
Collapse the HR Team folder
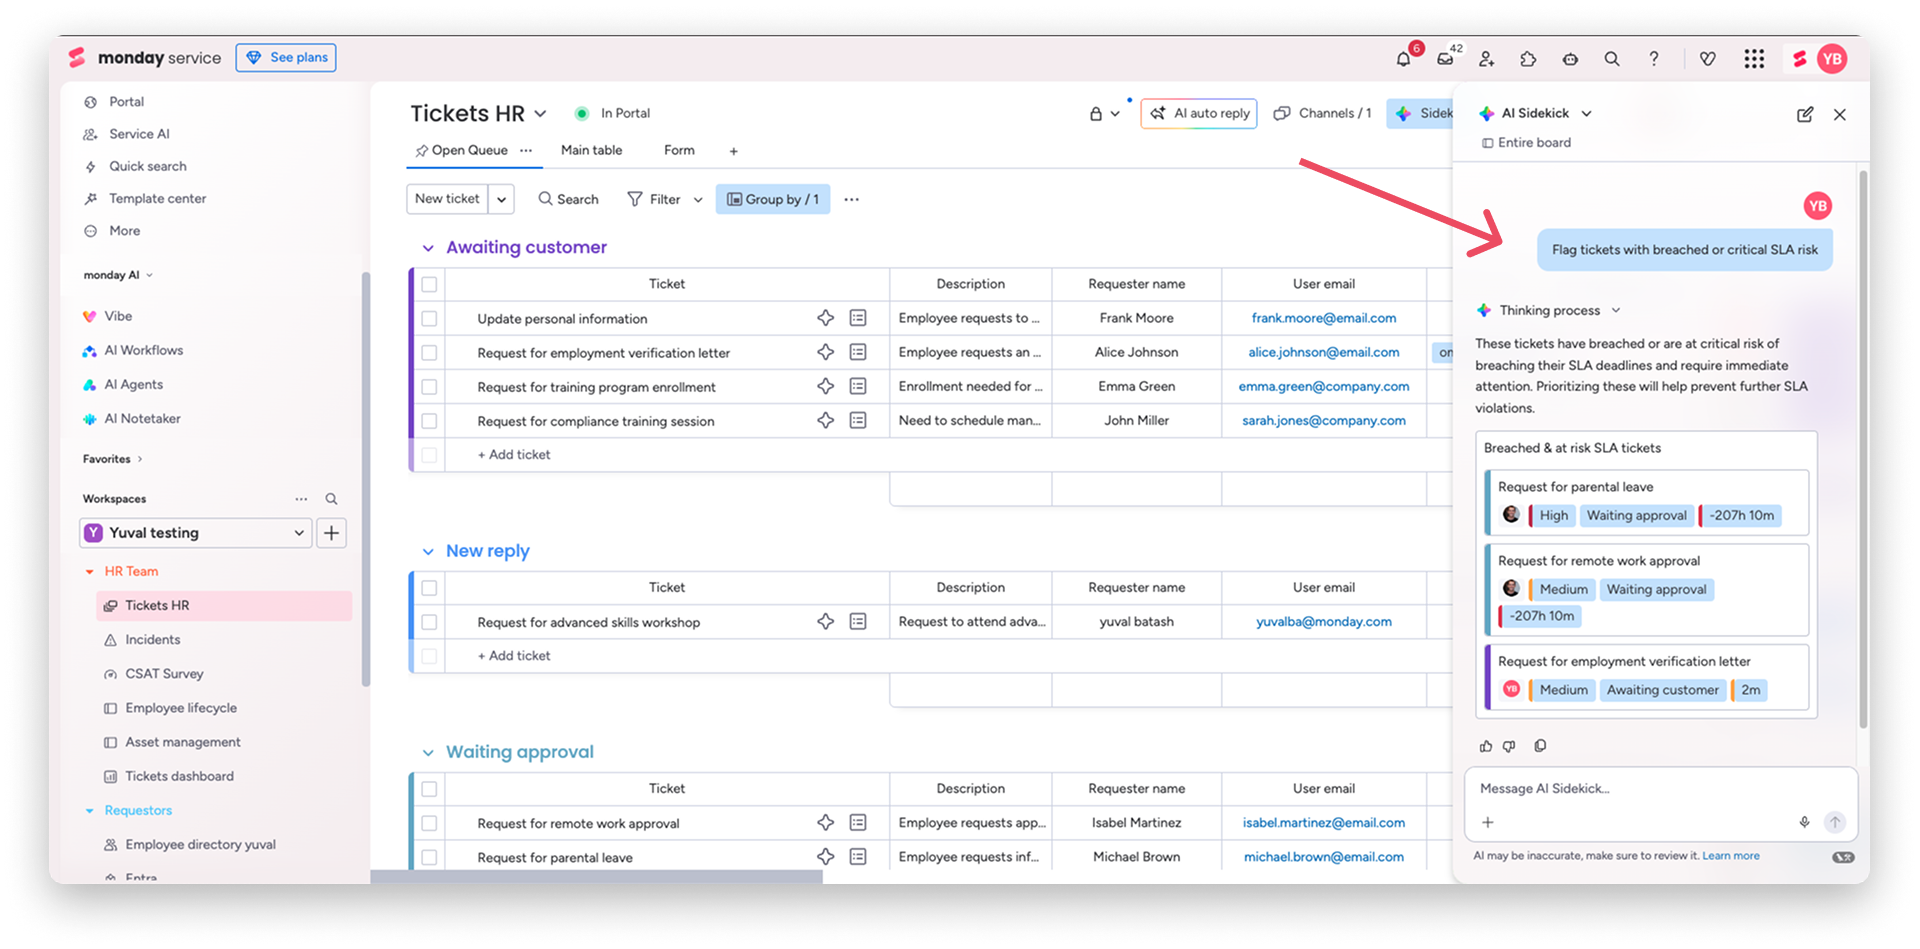coord(90,572)
